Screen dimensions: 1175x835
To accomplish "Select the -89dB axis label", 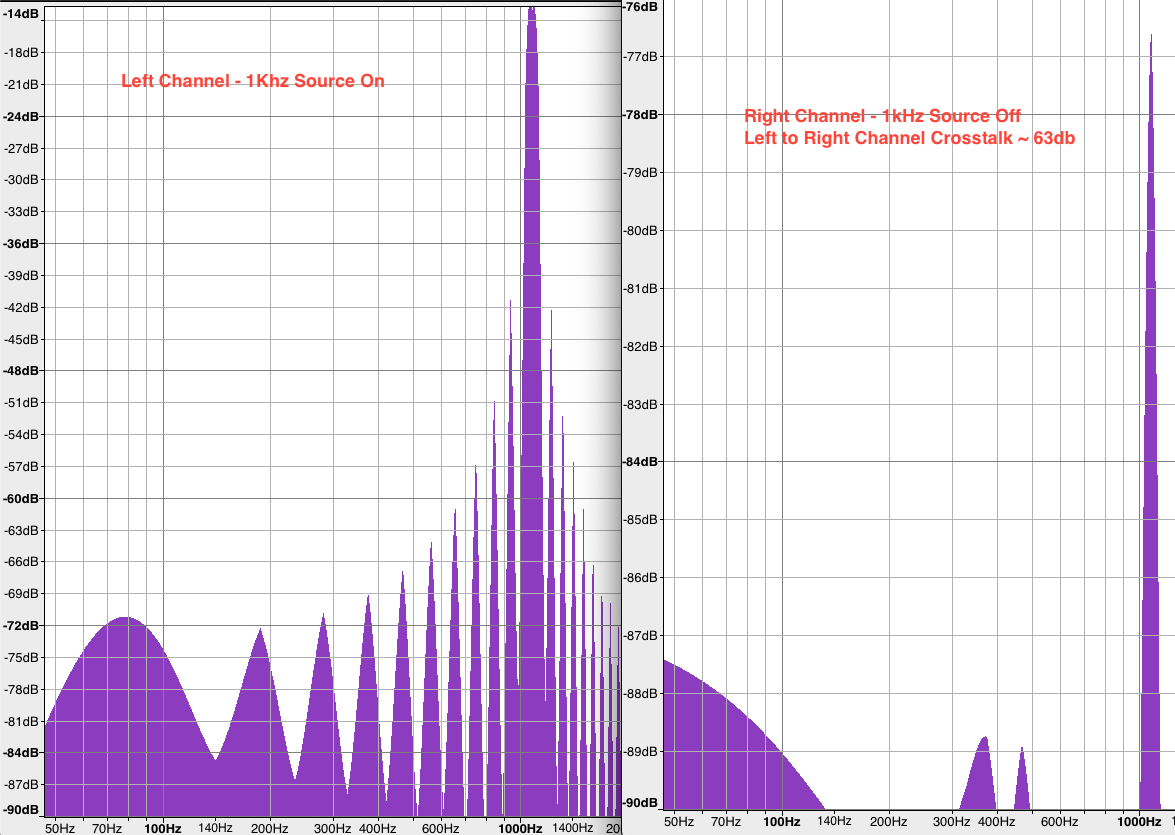I will click(x=641, y=751).
